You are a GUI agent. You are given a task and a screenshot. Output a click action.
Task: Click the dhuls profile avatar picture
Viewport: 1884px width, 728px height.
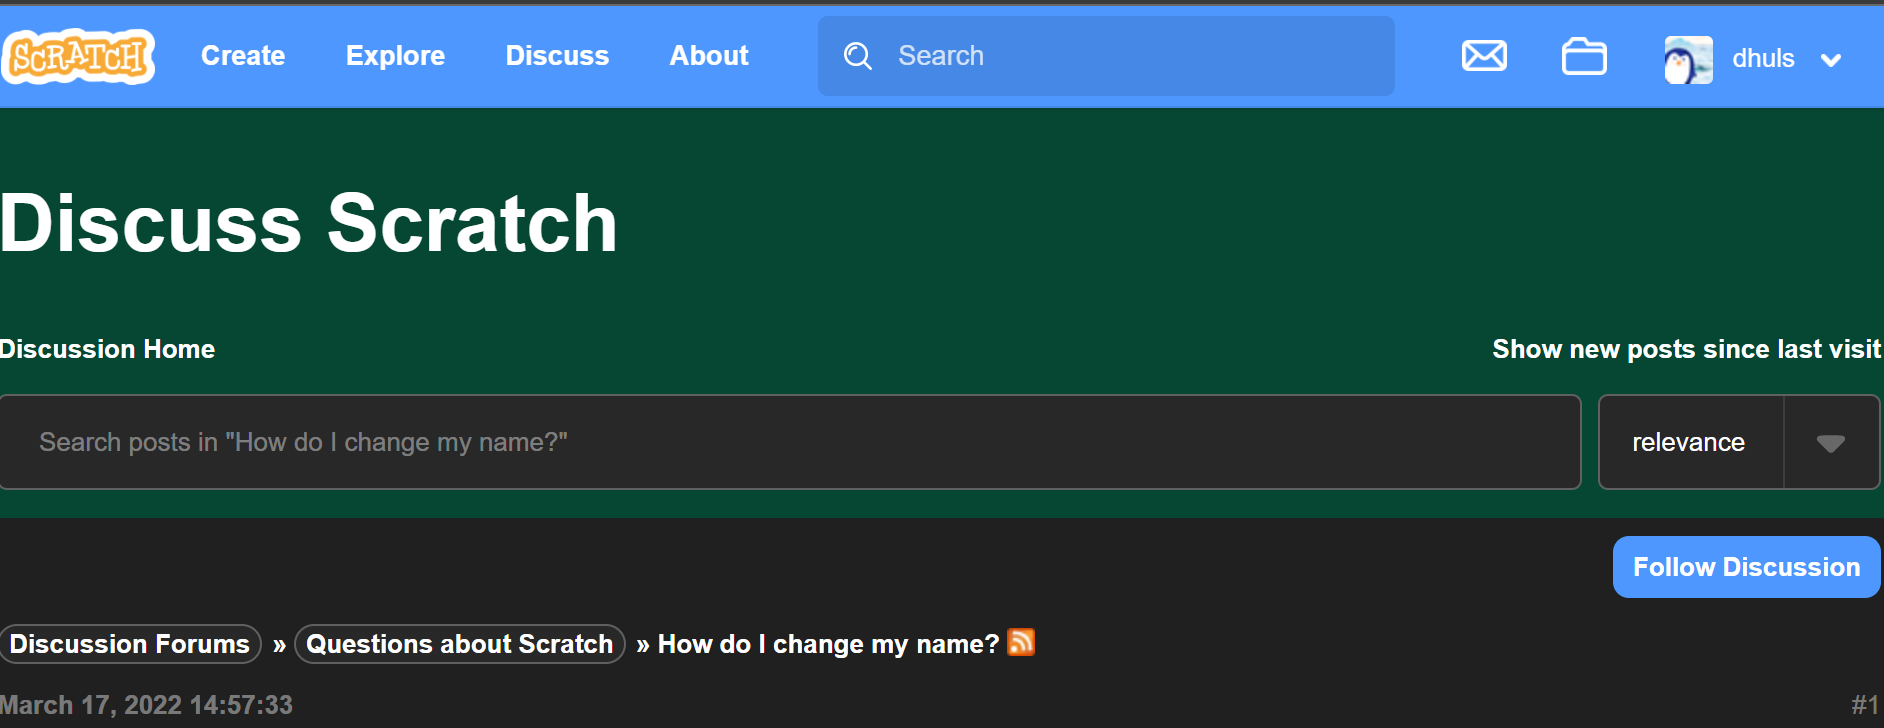click(x=1688, y=58)
